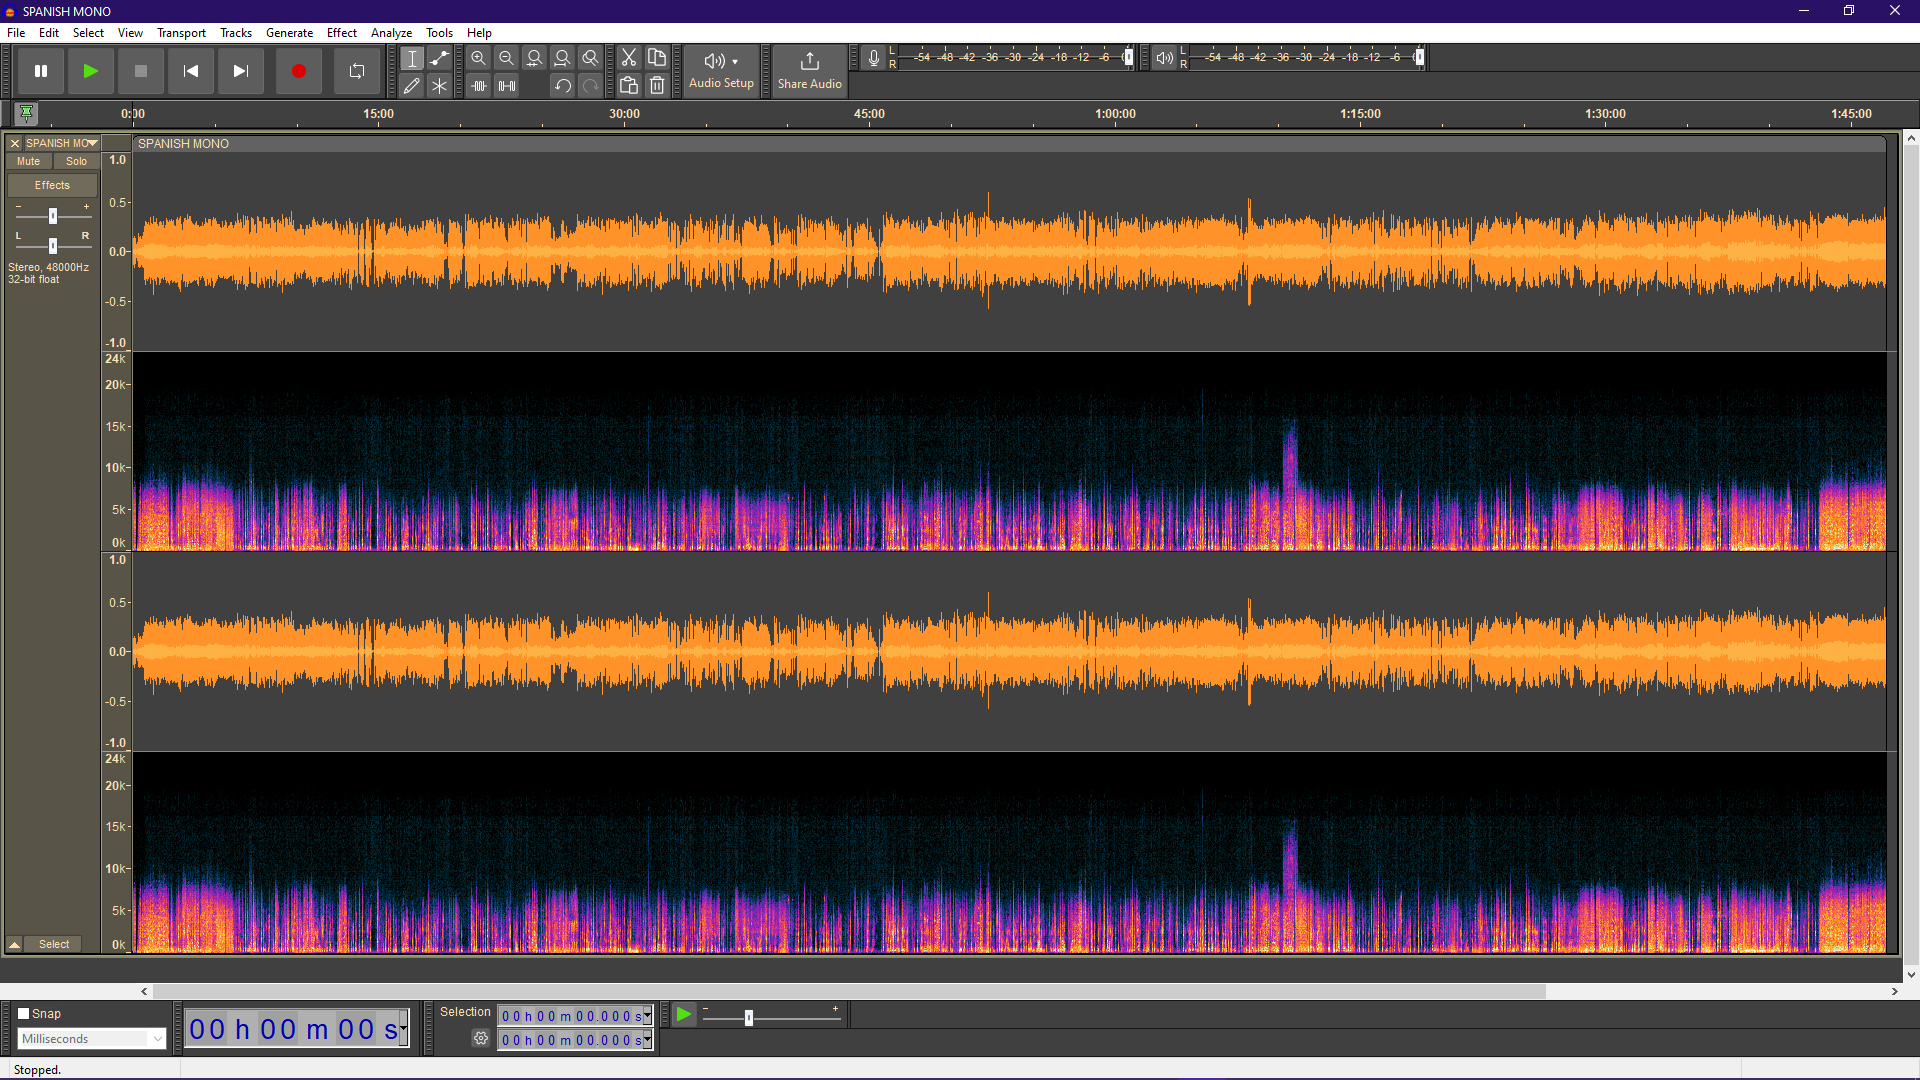
Task: Click the Delete trash icon
Action: [657, 86]
